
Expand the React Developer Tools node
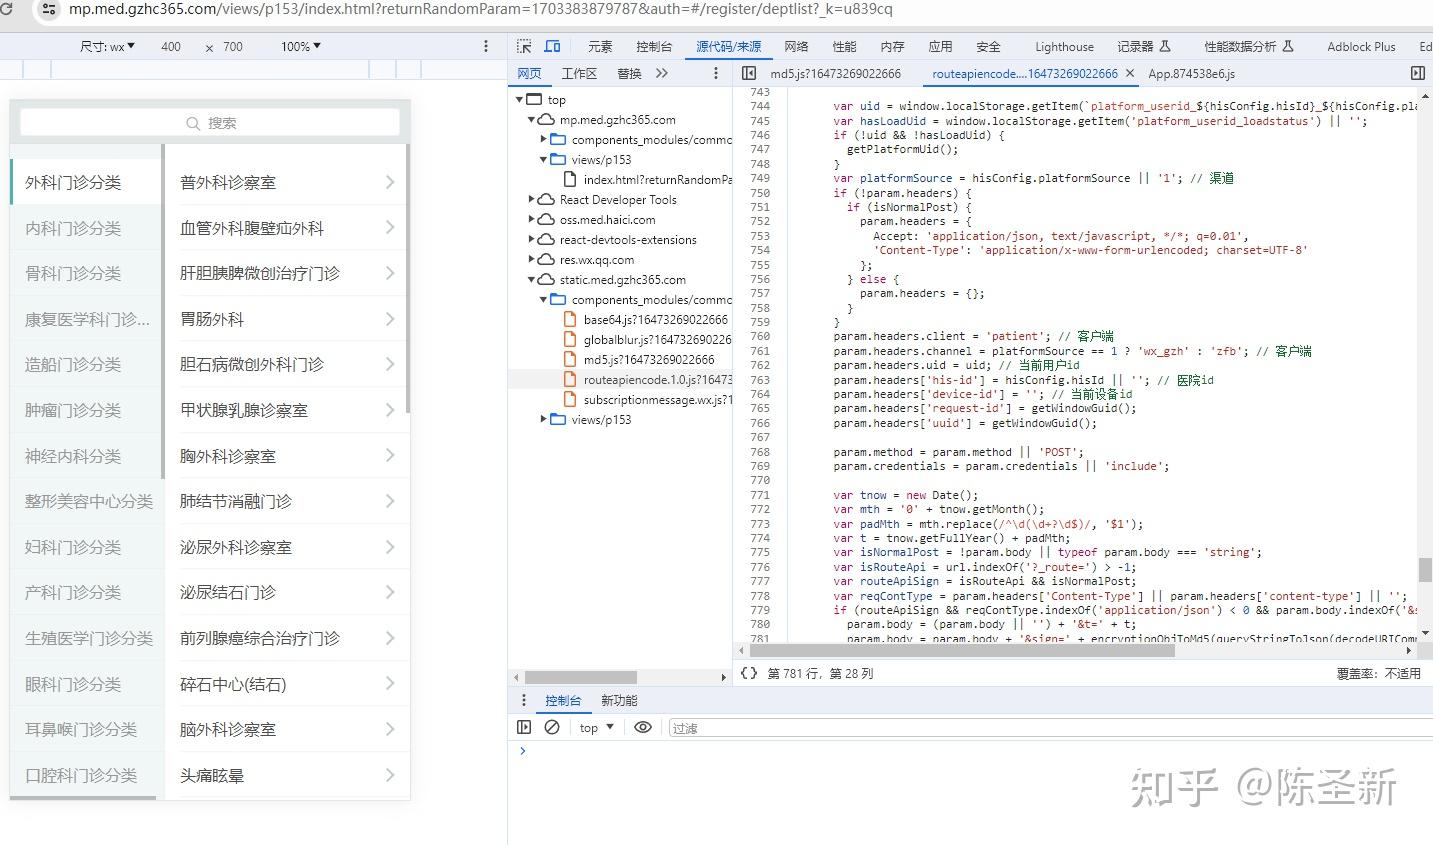pyautogui.click(x=532, y=200)
